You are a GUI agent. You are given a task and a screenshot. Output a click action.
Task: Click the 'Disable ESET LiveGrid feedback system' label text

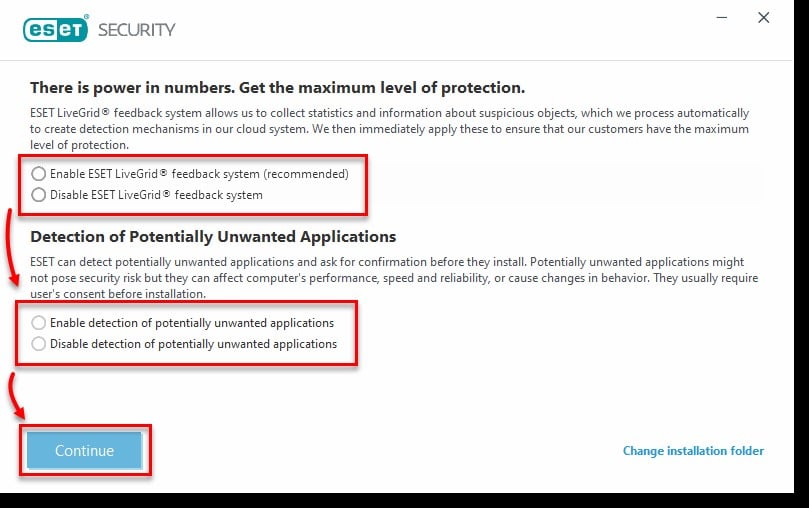tap(156, 195)
